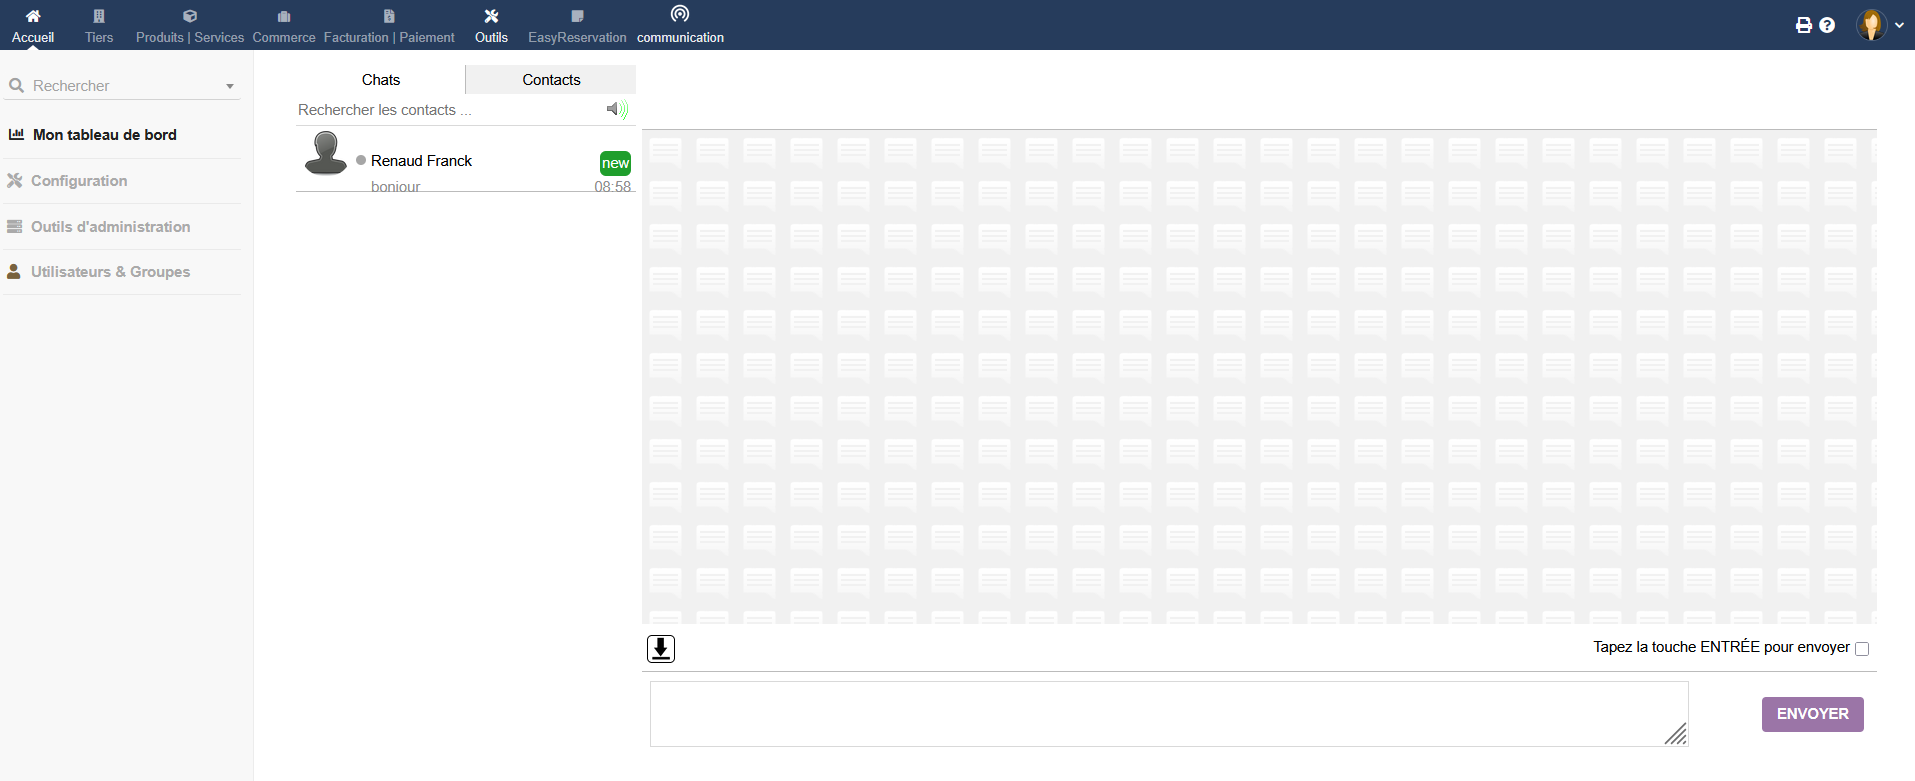This screenshot has width=1915, height=781.
Task: Open Renaud Franck's chat conversation
Action: tap(421, 161)
